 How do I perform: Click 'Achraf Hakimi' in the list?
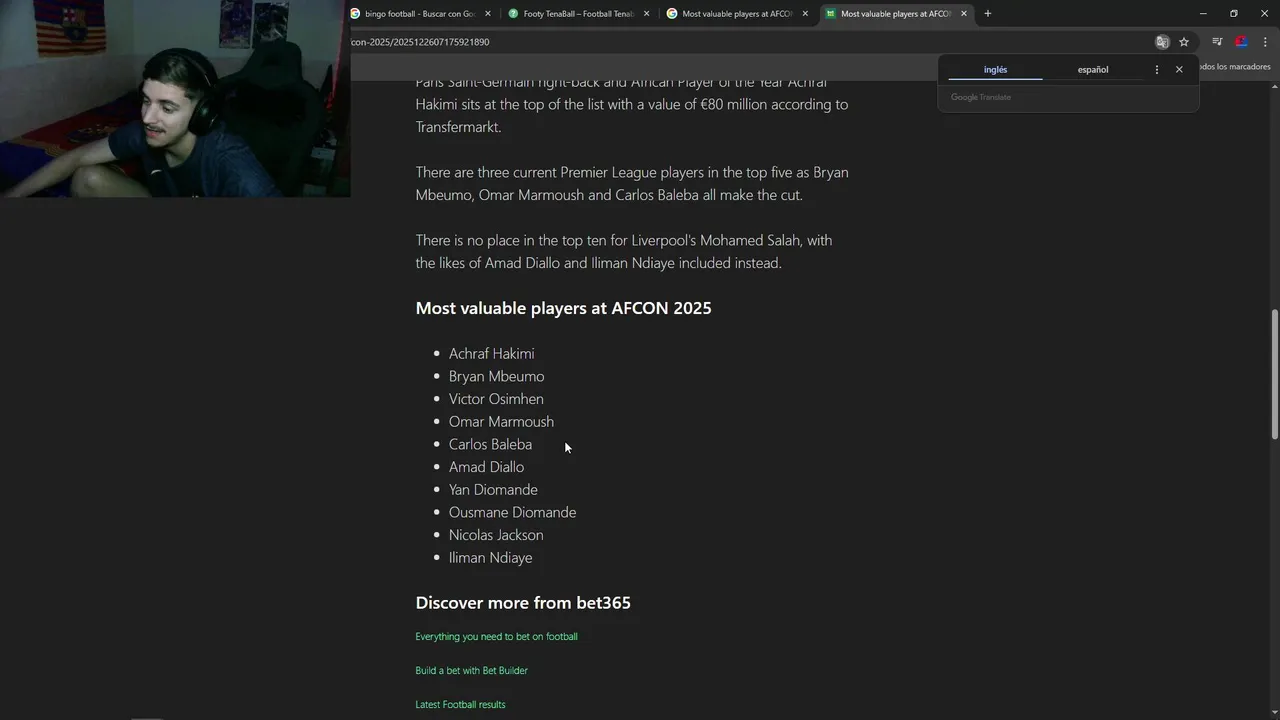[x=491, y=354]
